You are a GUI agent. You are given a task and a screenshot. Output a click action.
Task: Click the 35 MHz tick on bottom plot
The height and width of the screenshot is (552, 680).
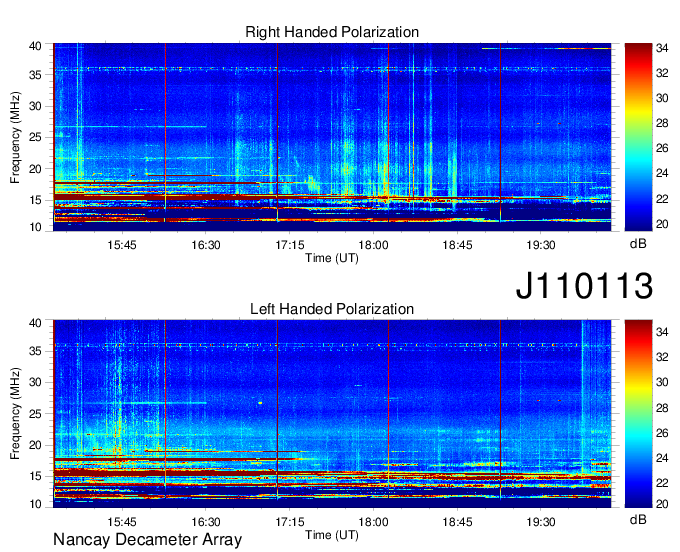click(x=35, y=351)
